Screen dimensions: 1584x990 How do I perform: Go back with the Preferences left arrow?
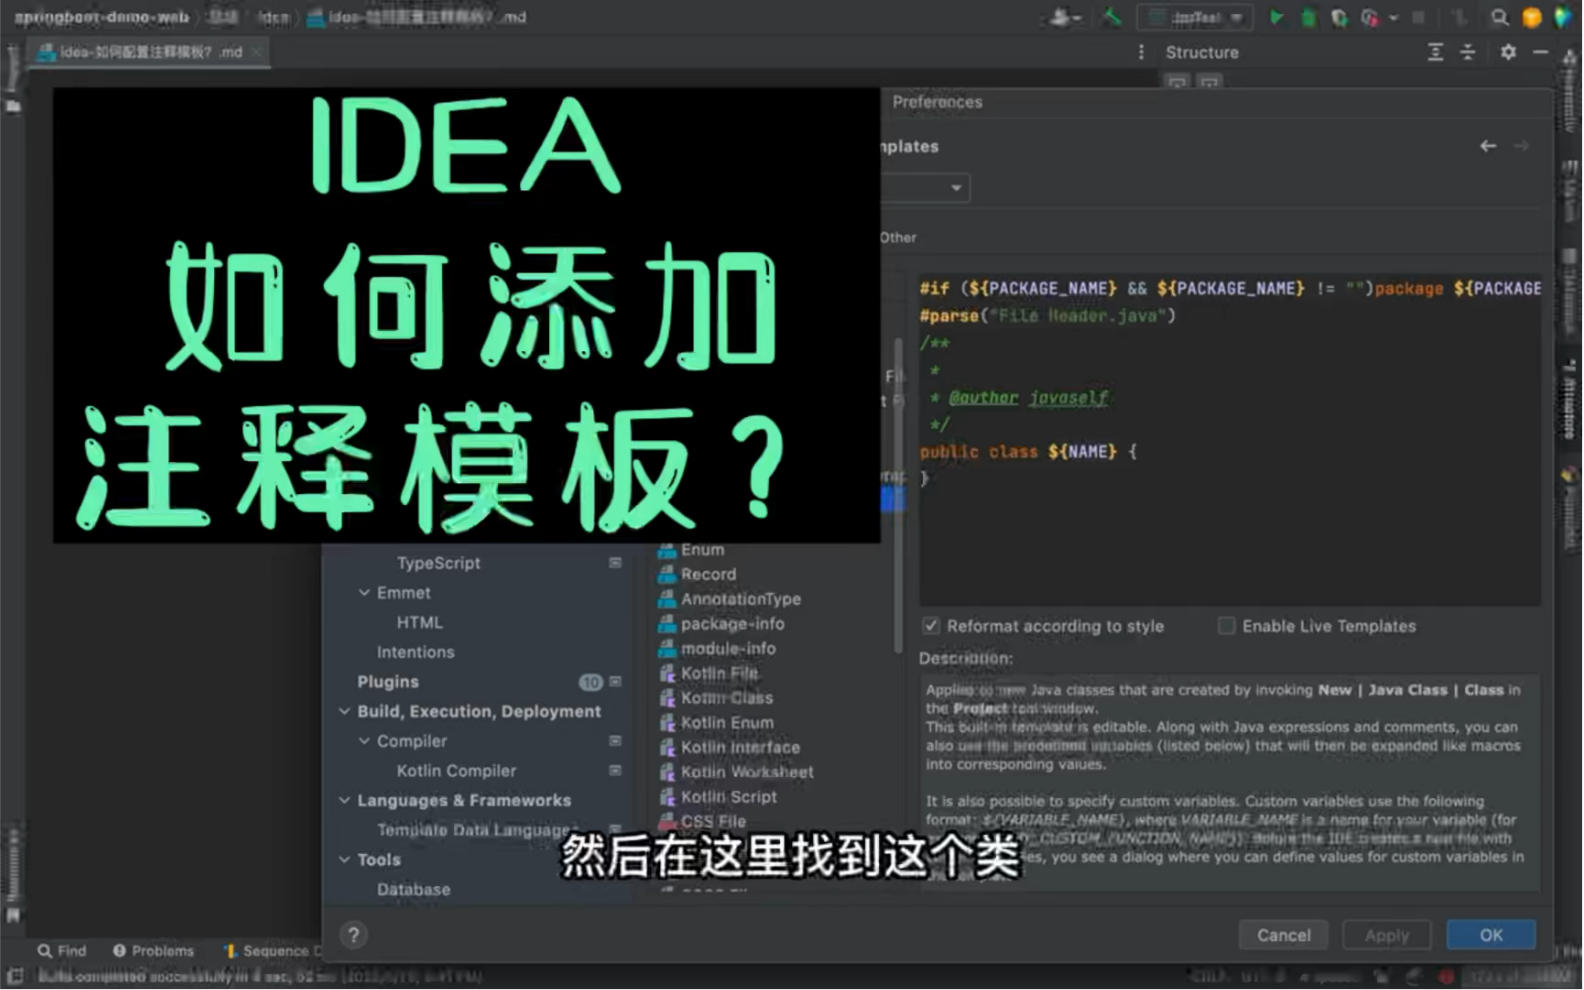coord(1488,146)
